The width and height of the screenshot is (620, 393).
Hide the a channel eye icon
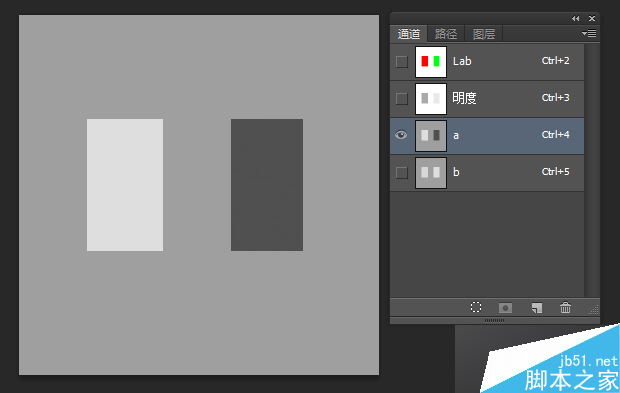[401, 135]
